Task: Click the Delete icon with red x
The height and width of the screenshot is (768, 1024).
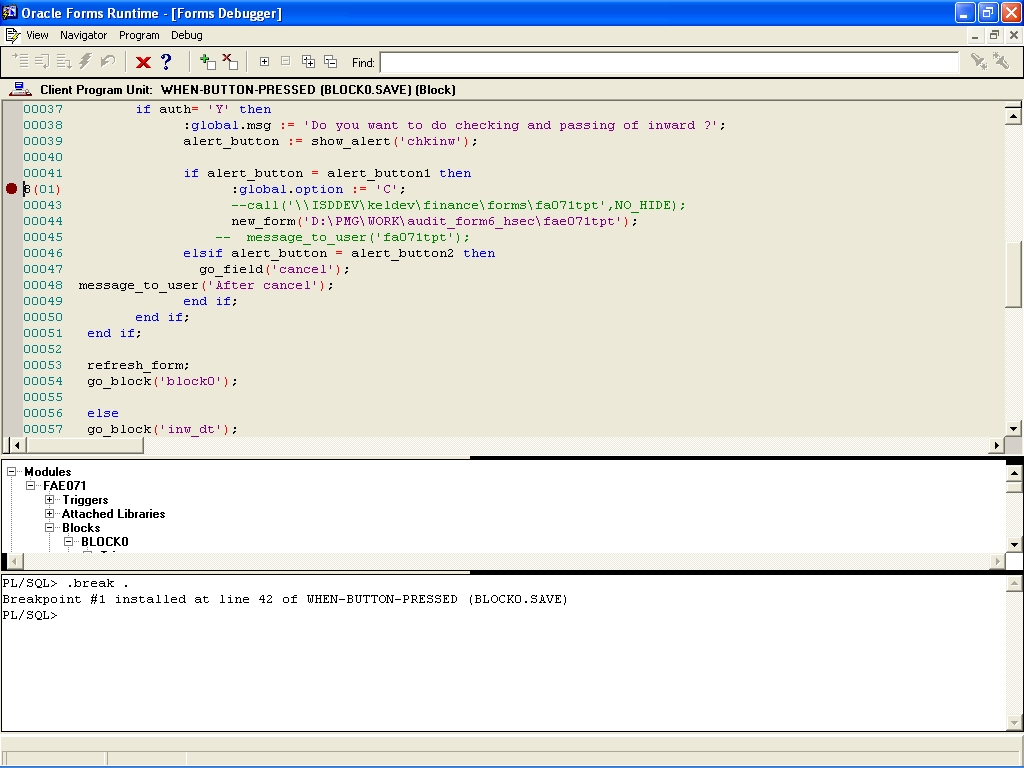Action: click(230, 62)
